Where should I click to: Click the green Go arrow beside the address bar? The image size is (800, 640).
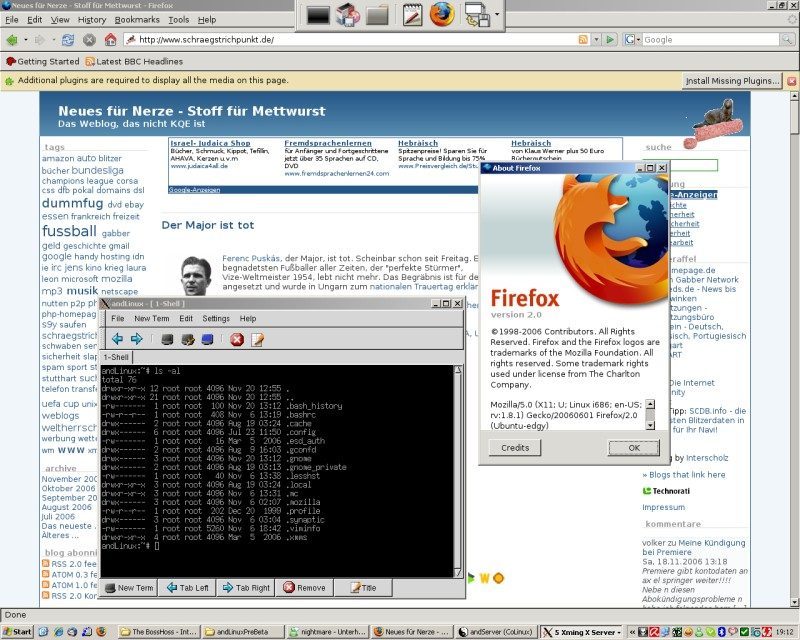[x=610, y=39]
